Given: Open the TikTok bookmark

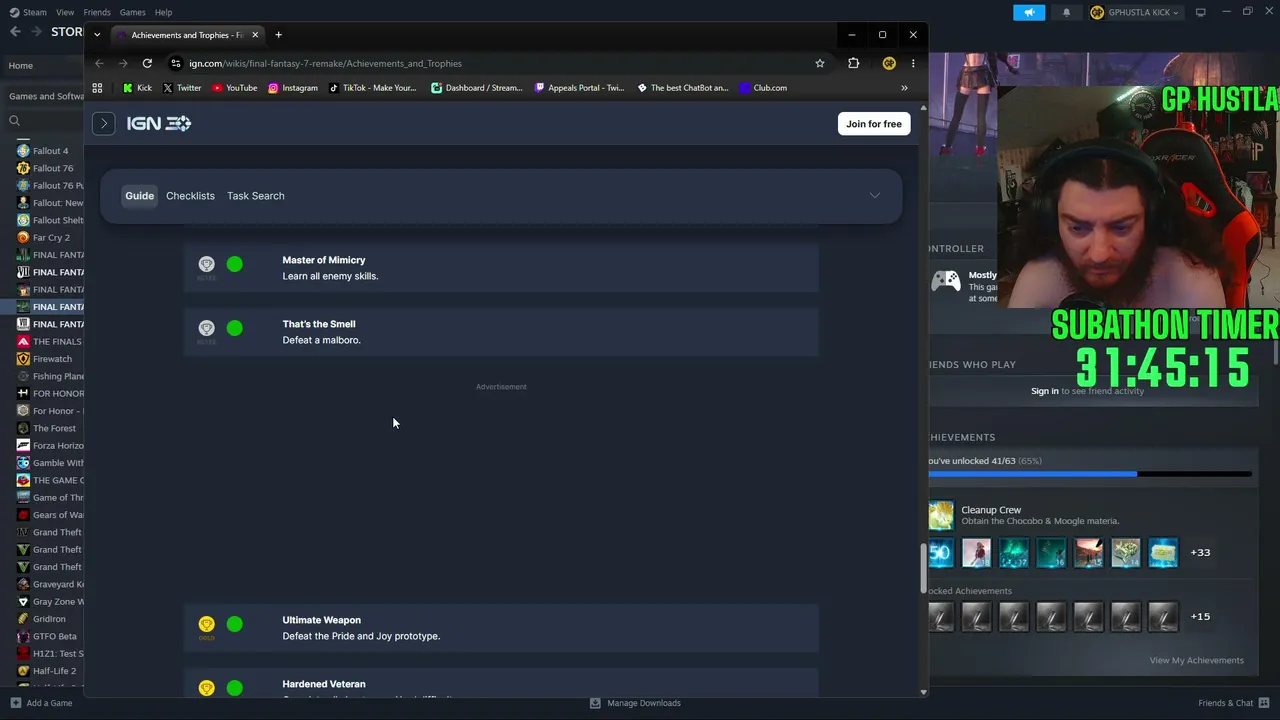Looking at the screenshot, I should tap(372, 88).
